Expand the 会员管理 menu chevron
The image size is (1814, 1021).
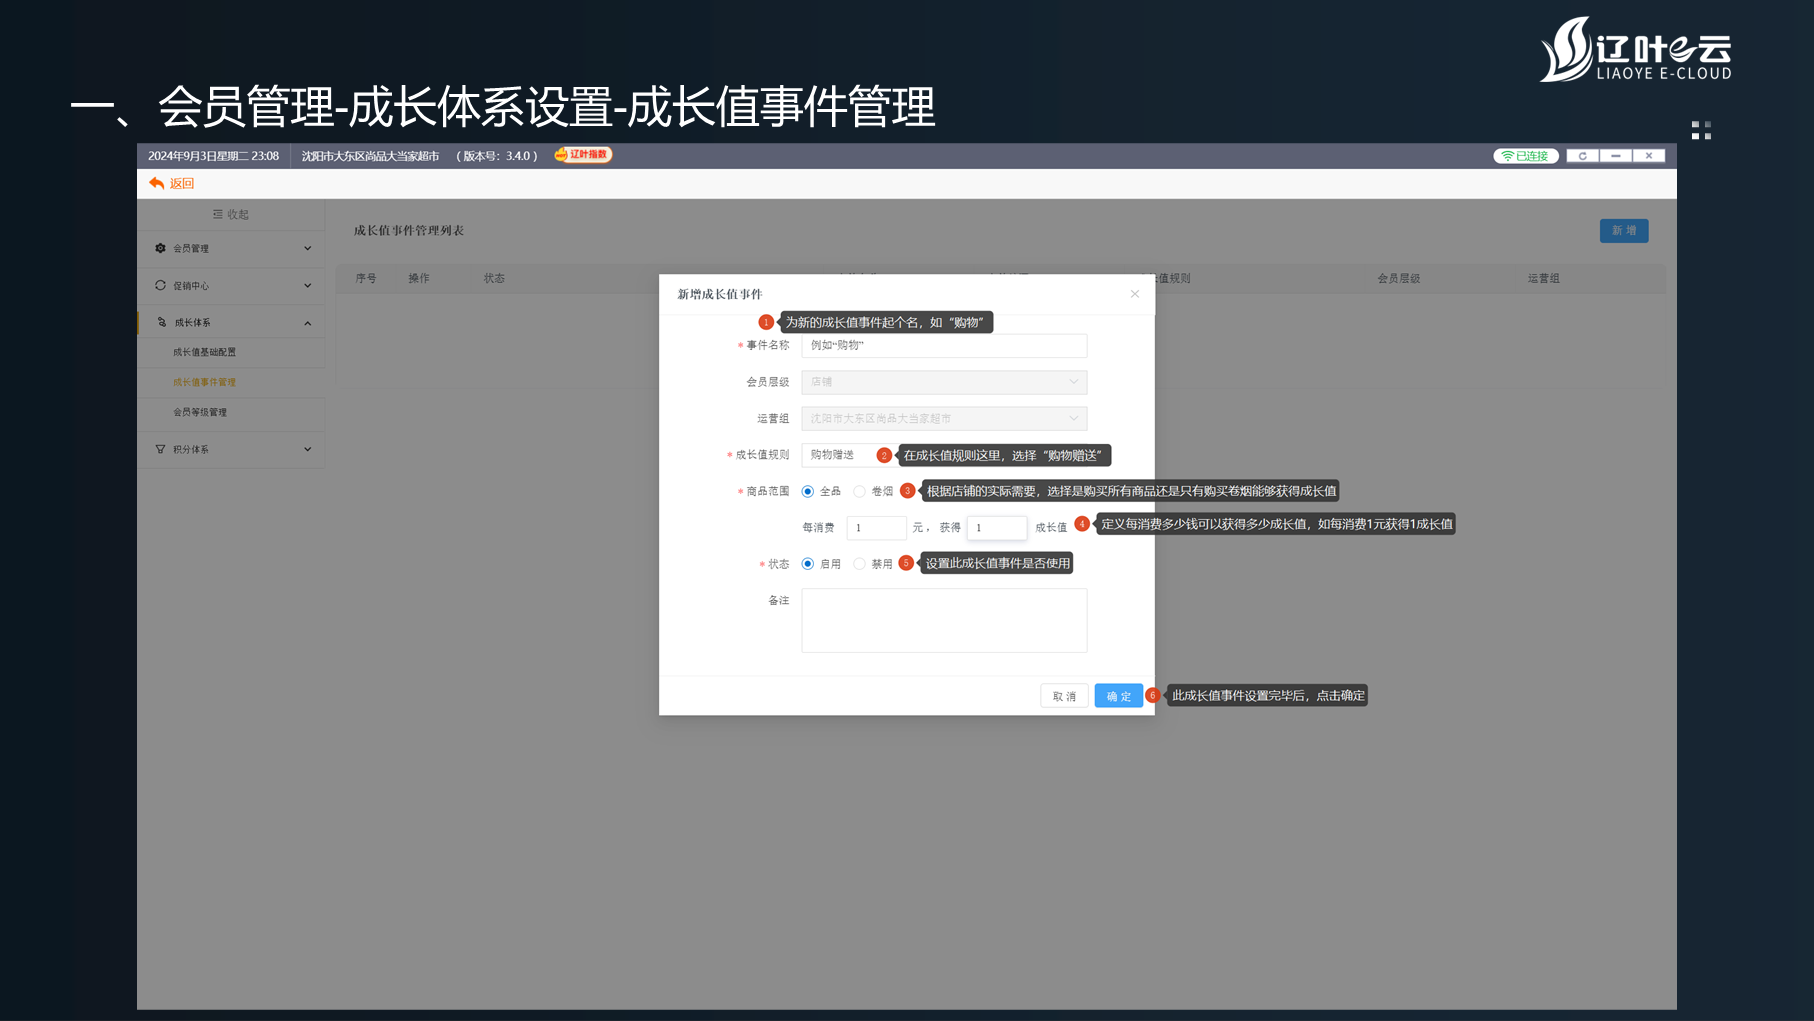click(307, 248)
